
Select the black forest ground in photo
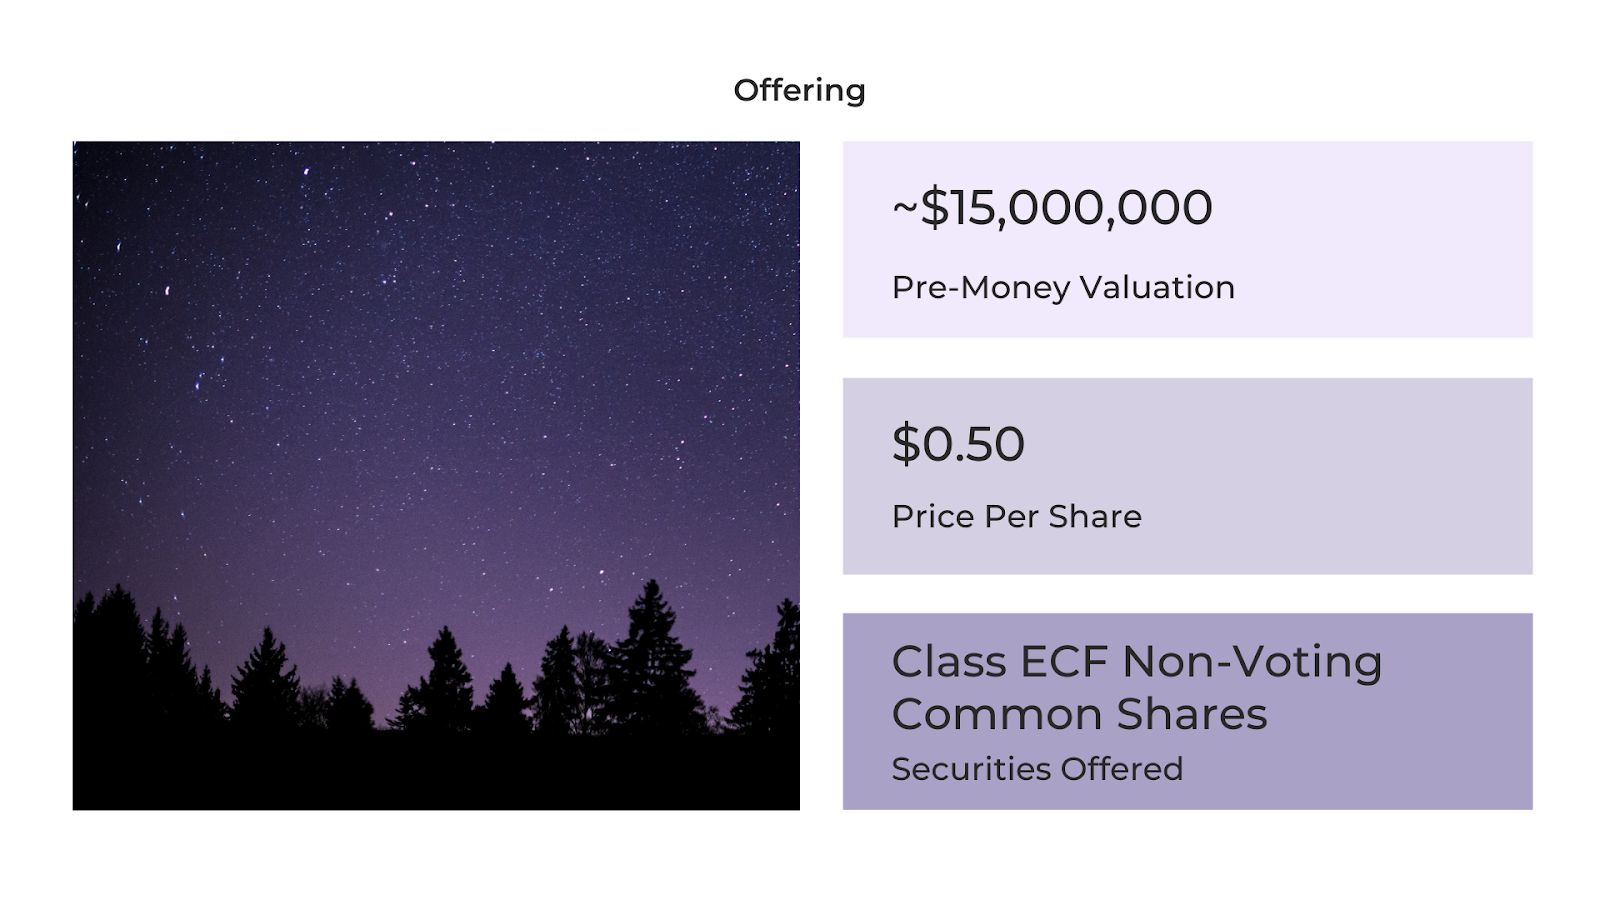(436, 770)
